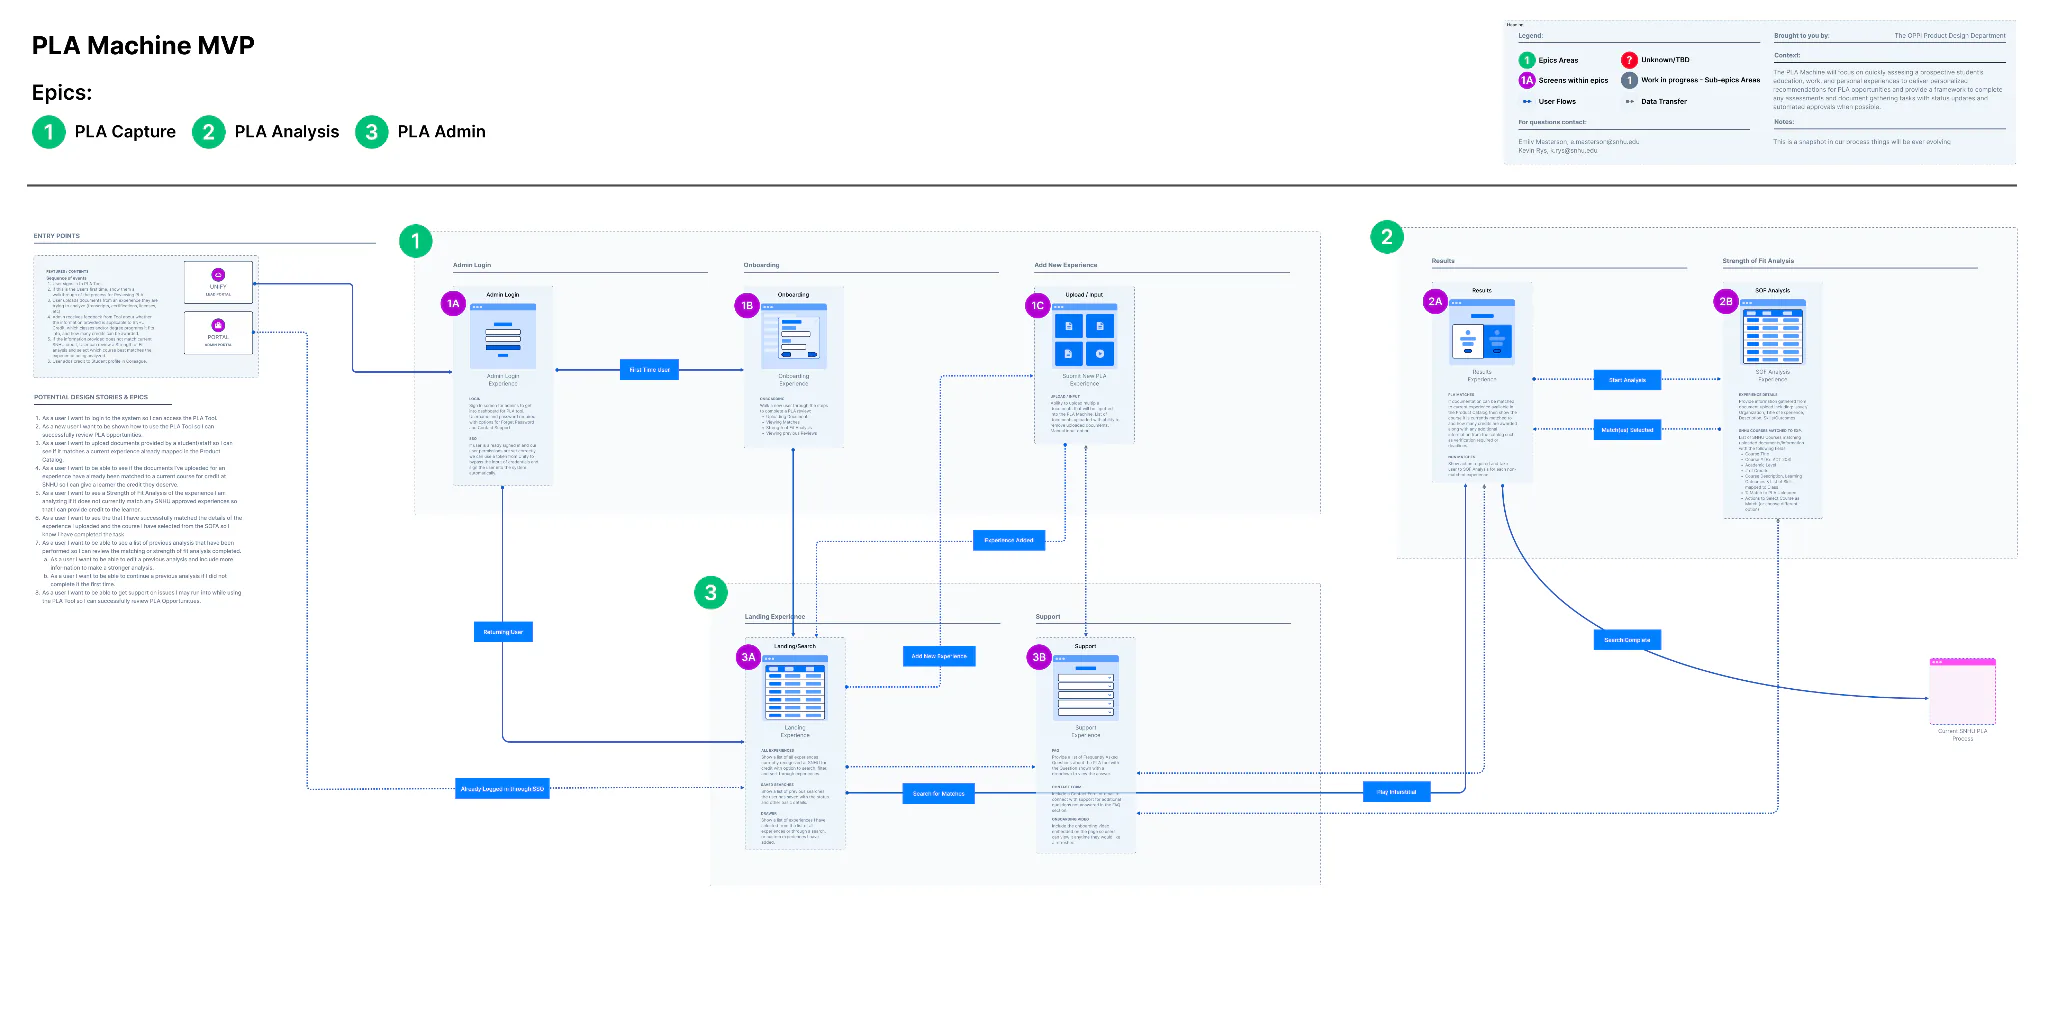This screenshot has width=2048, height=1014.
Task: Select the purple 3B Support badge
Action: click(x=1039, y=657)
